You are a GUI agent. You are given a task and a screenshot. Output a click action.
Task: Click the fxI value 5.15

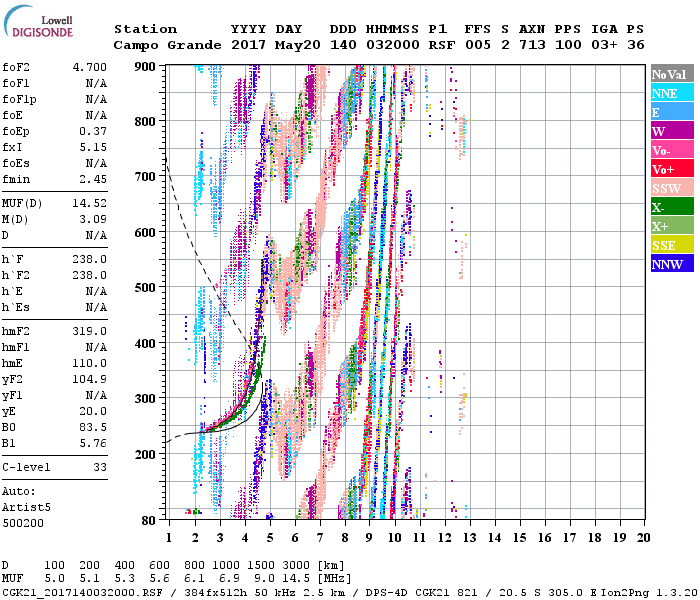93,147
